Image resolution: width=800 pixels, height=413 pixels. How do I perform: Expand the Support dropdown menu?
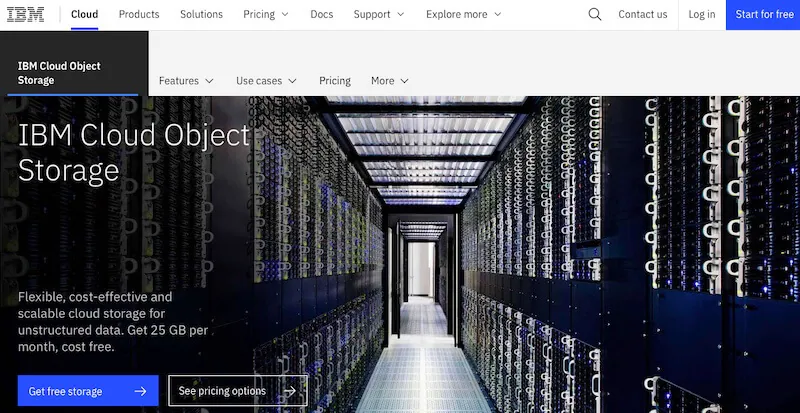[379, 14]
